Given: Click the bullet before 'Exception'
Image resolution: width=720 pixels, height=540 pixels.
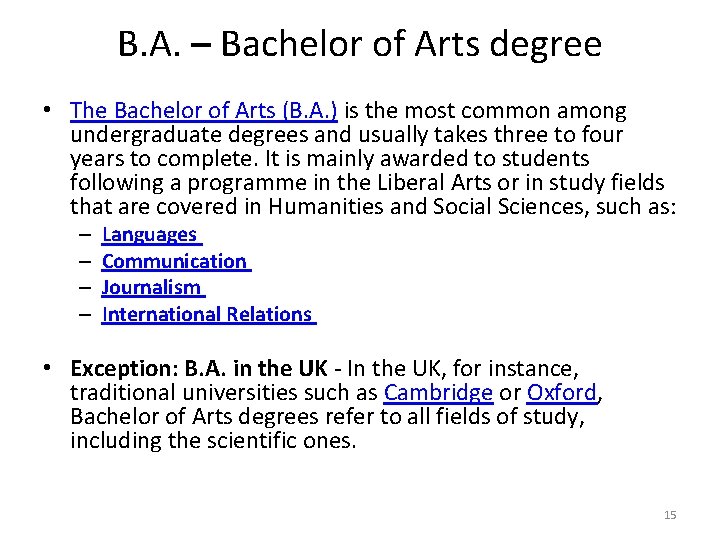Looking at the screenshot, I should (49, 370).
